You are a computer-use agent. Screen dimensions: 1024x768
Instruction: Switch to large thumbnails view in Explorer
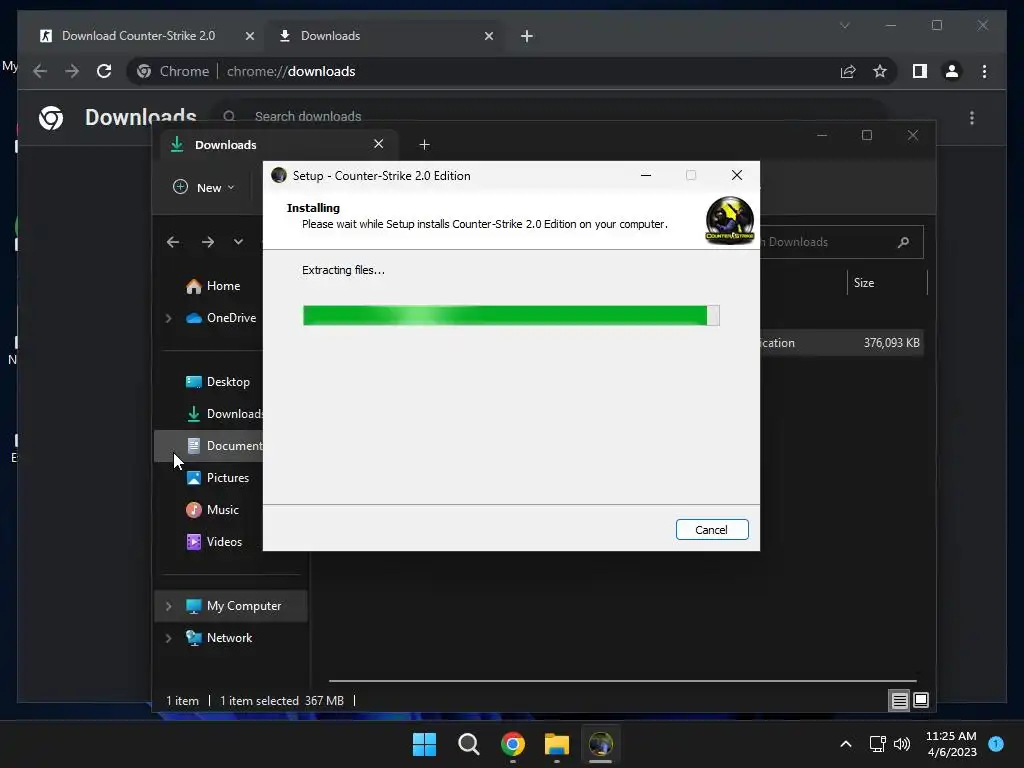[x=921, y=701]
